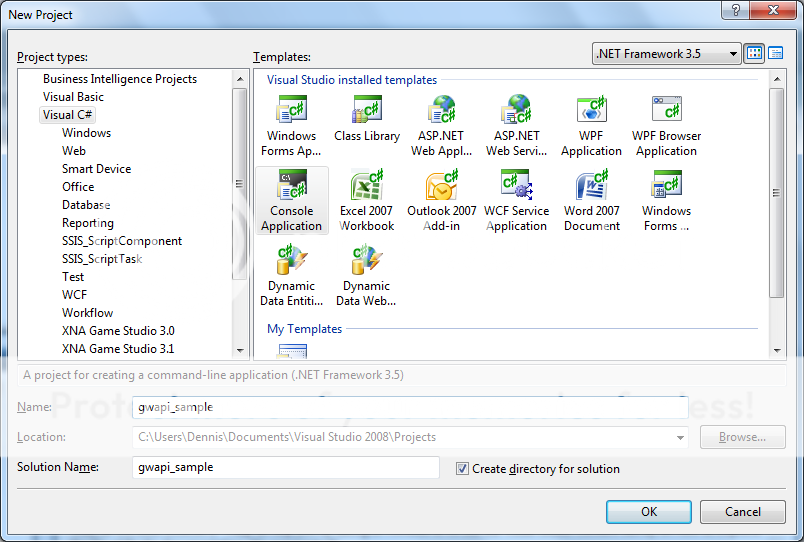This screenshot has height=542, width=804.
Task: Click the Browse... location button
Action: click(x=742, y=437)
